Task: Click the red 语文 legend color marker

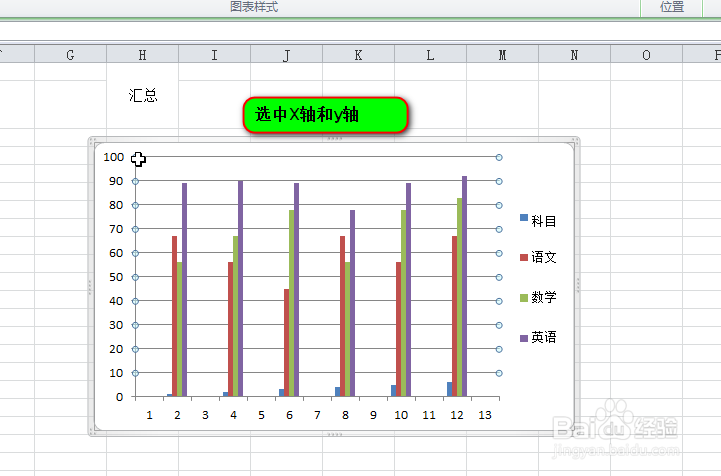Action: [524, 257]
